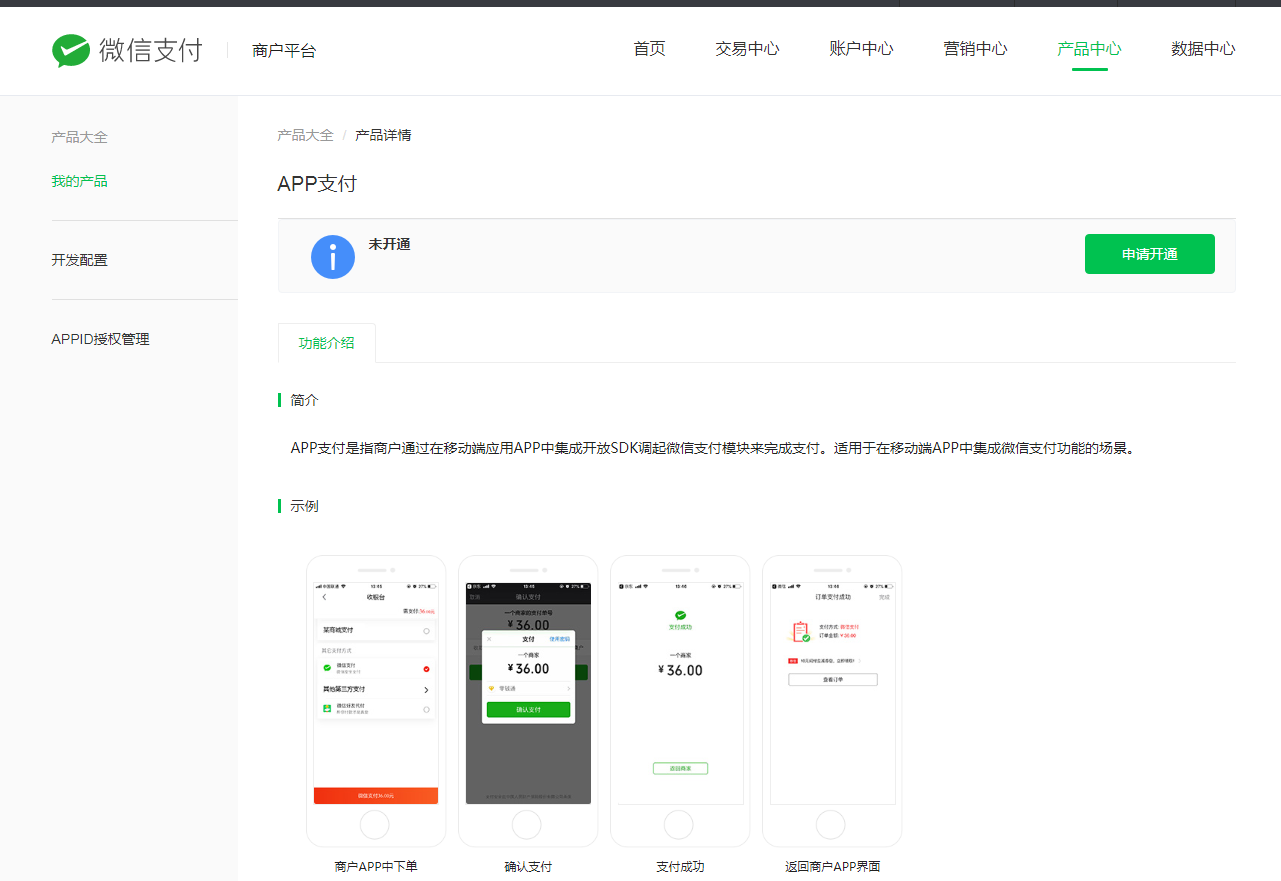The width and height of the screenshot is (1281, 881).
Task: Click the 支付成功 caption under the third phone
Action: click(x=680, y=867)
